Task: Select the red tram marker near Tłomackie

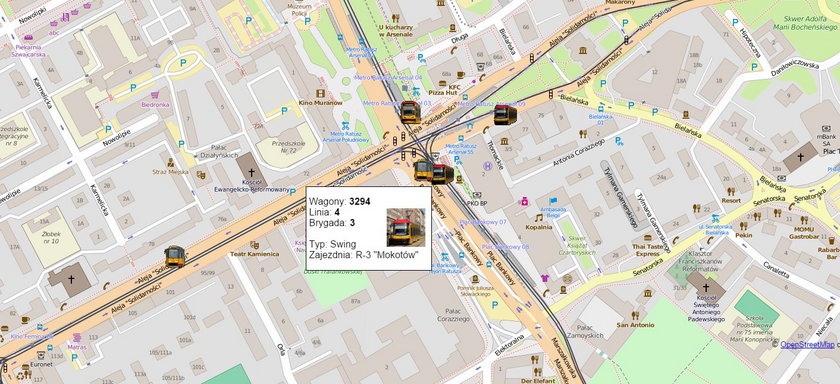Action: [x=505, y=115]
